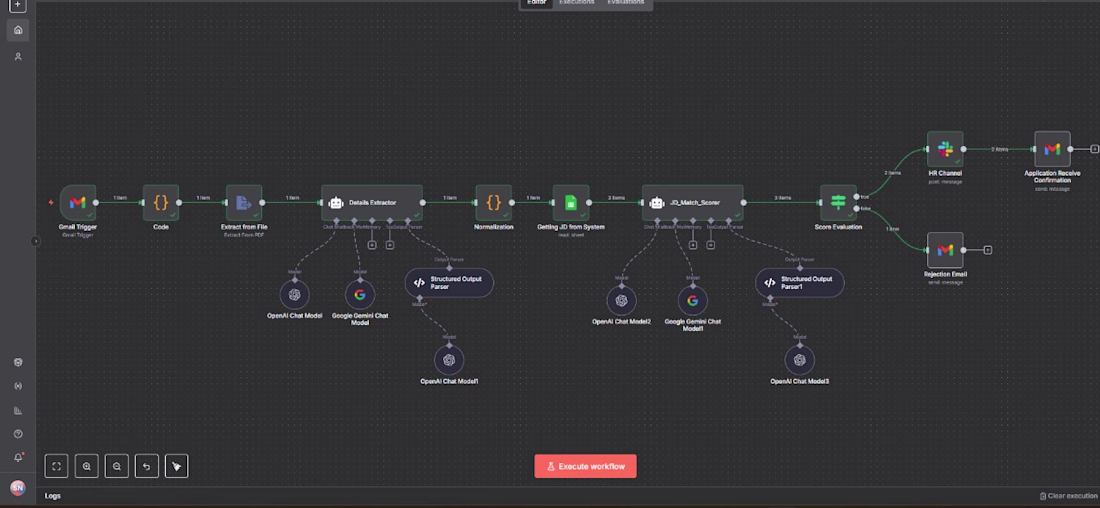Open the Score Evaluation IF node
Screen dimensions: 1100x508
click(x=838, y=203)
